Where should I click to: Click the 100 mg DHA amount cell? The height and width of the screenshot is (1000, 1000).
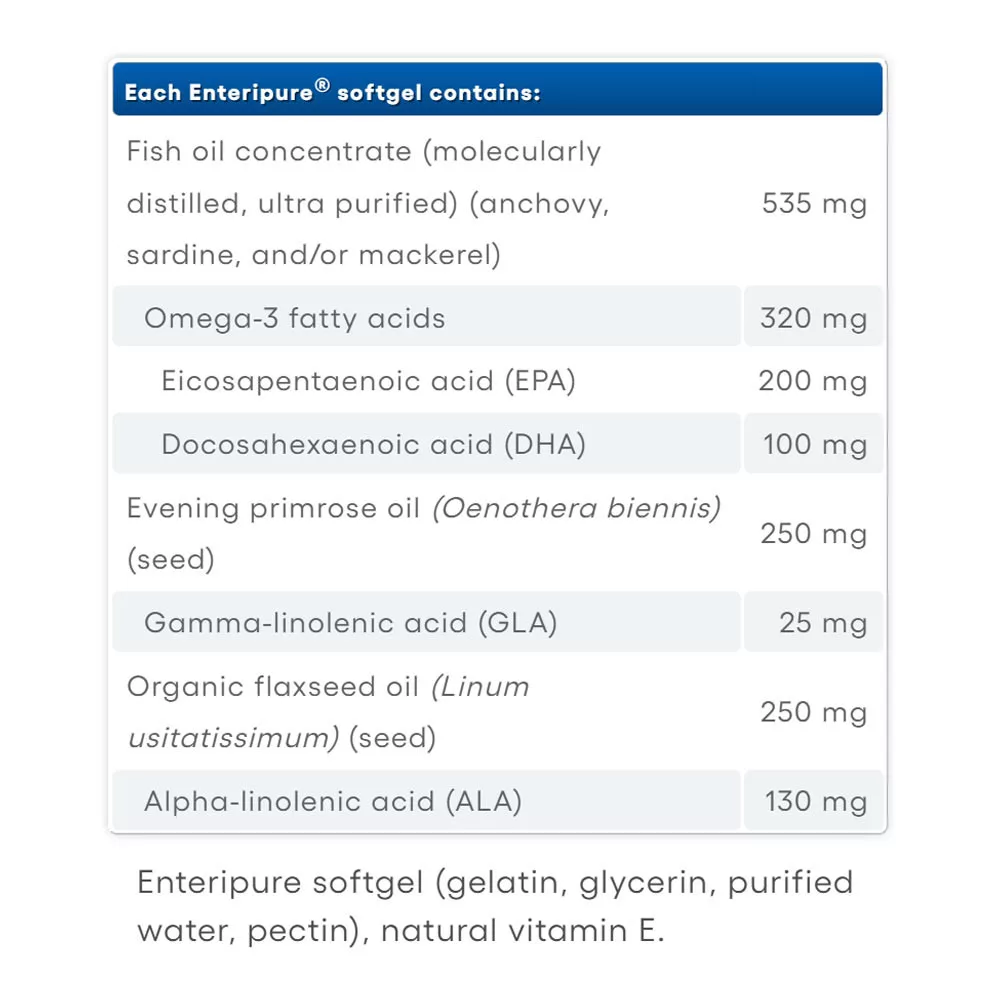click(x=813, y=444)
